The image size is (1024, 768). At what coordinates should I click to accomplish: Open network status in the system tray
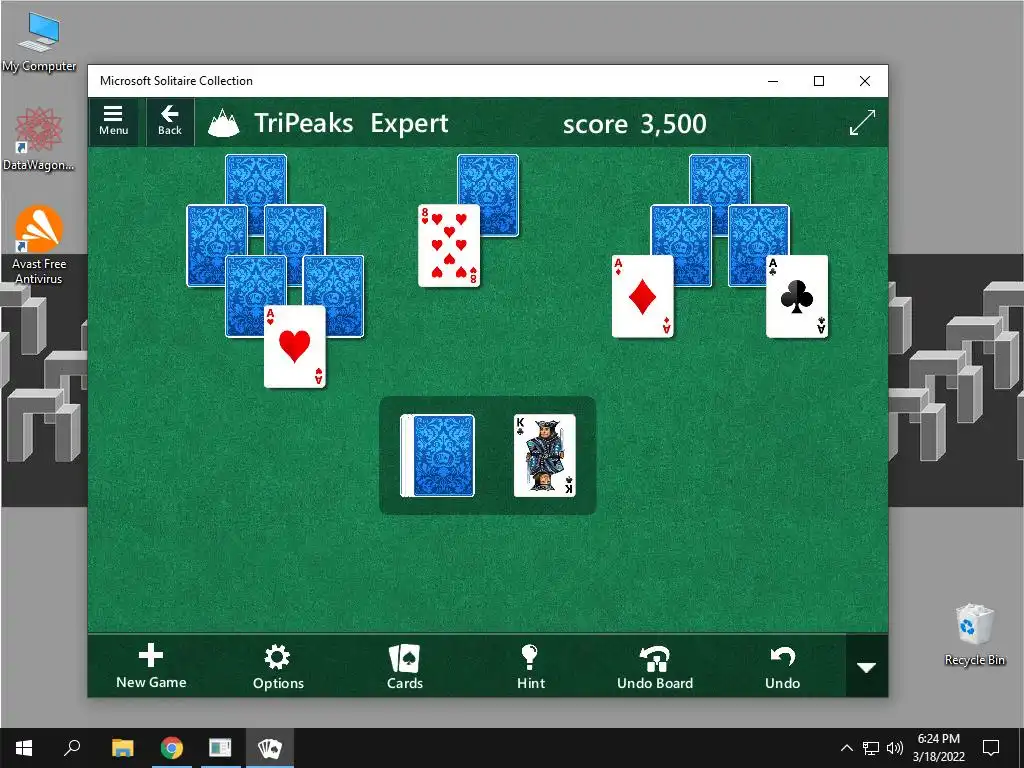point(871,748)
